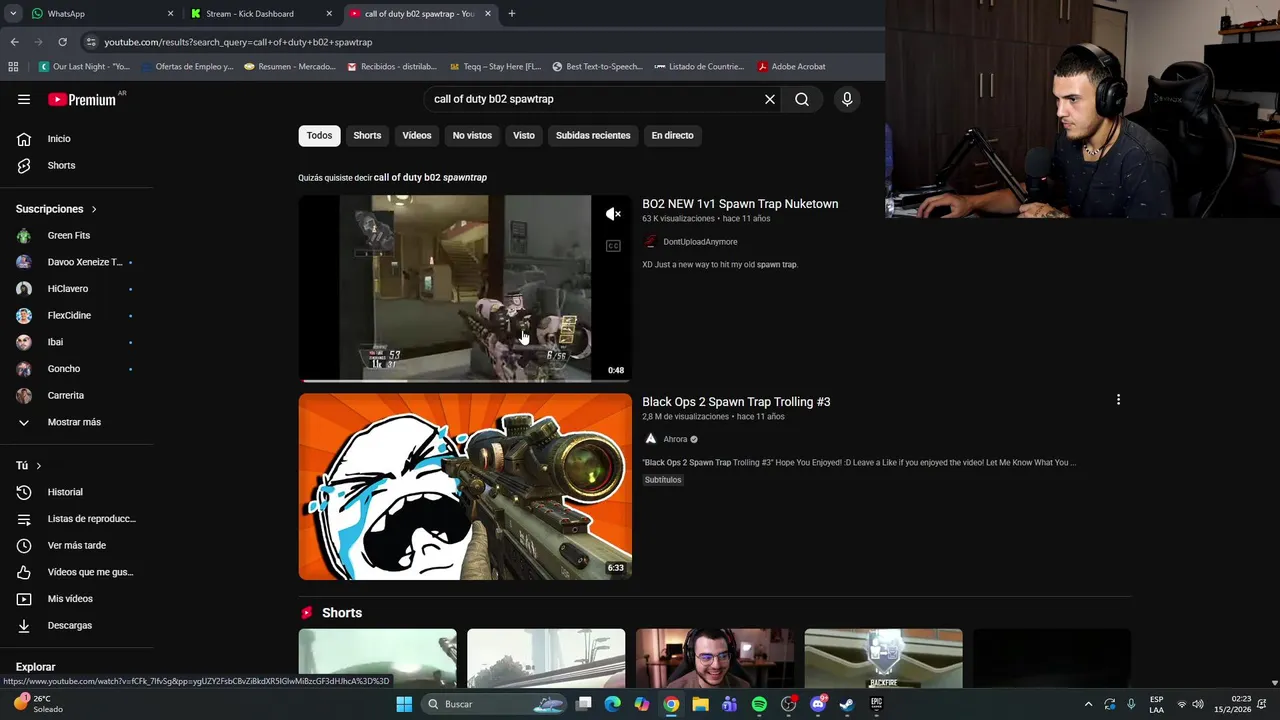This screenshot has width=1280, height=720.
Task: Open the crying meme sniper video thumbnail
Action: coord(465,486)
